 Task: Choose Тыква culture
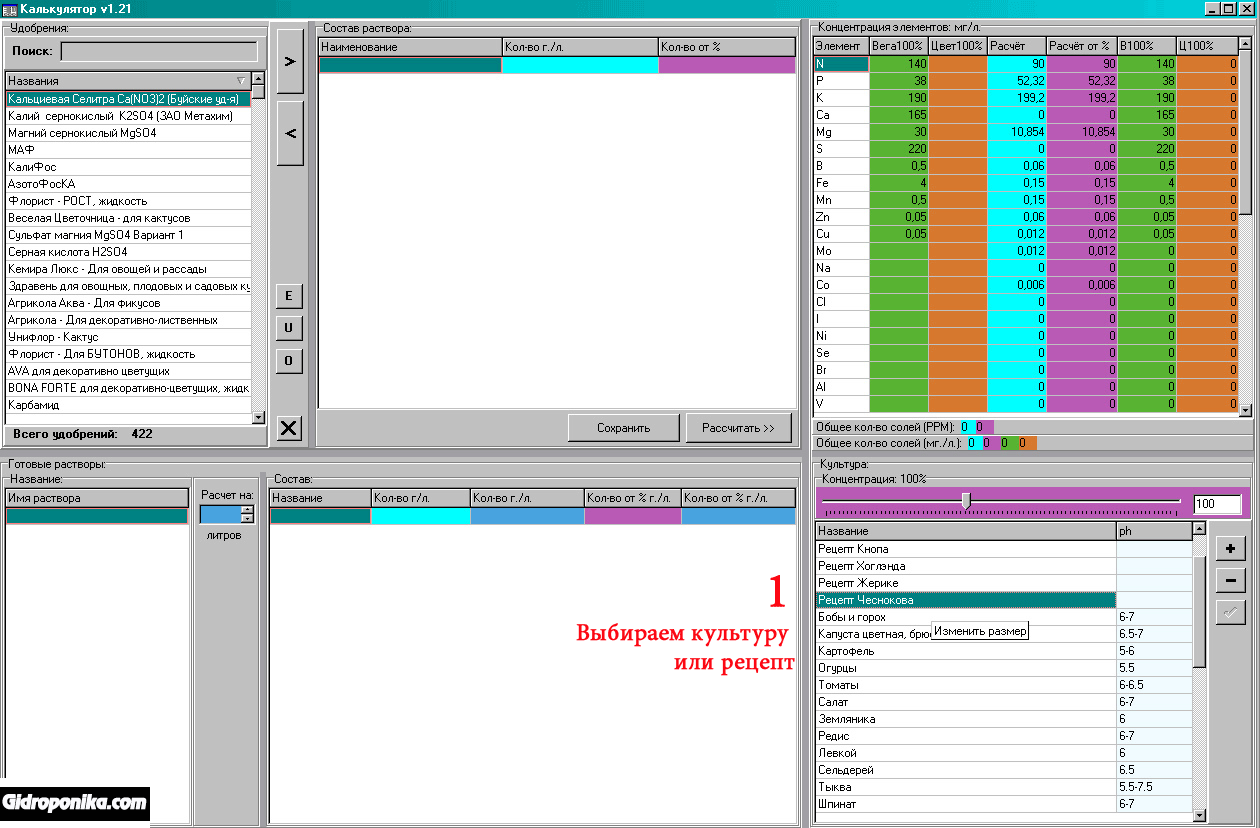click(966, 787)
